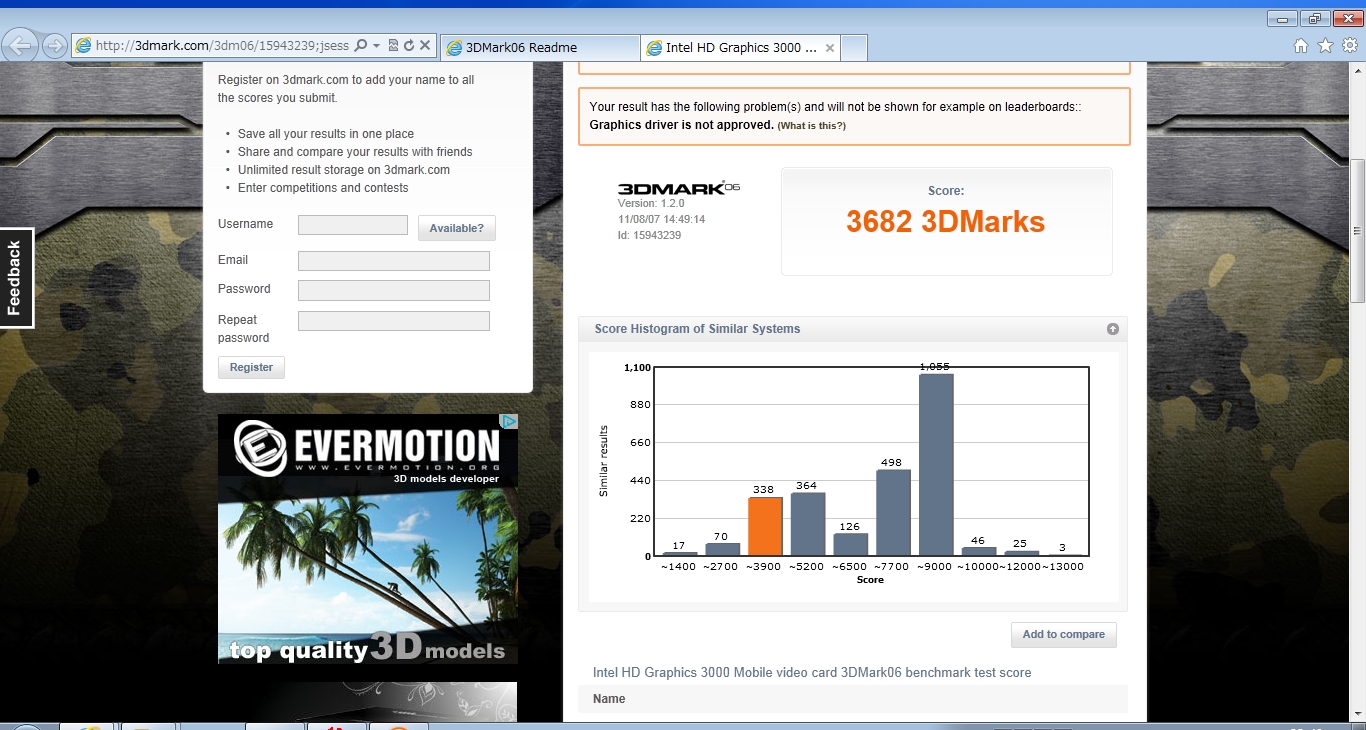This screenshot has width=1366, height=730.
Task: Click 'Save all your results in one place'
Action: (x=326, y=134)
